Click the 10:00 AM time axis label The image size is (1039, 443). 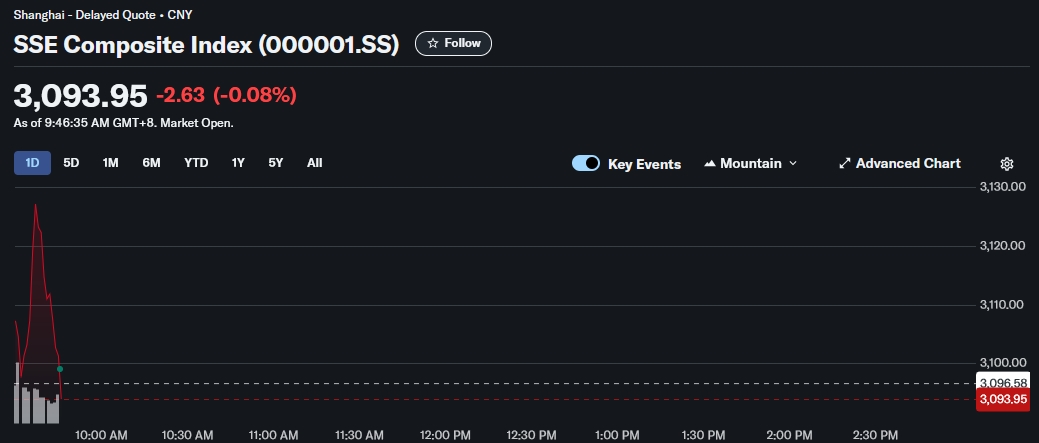click(x=101, y=435)
